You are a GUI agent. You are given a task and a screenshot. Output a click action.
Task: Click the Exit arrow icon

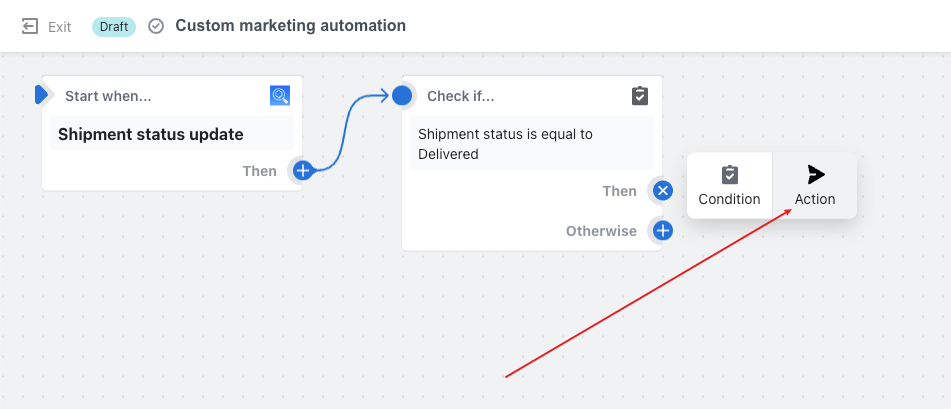point(29,27)
